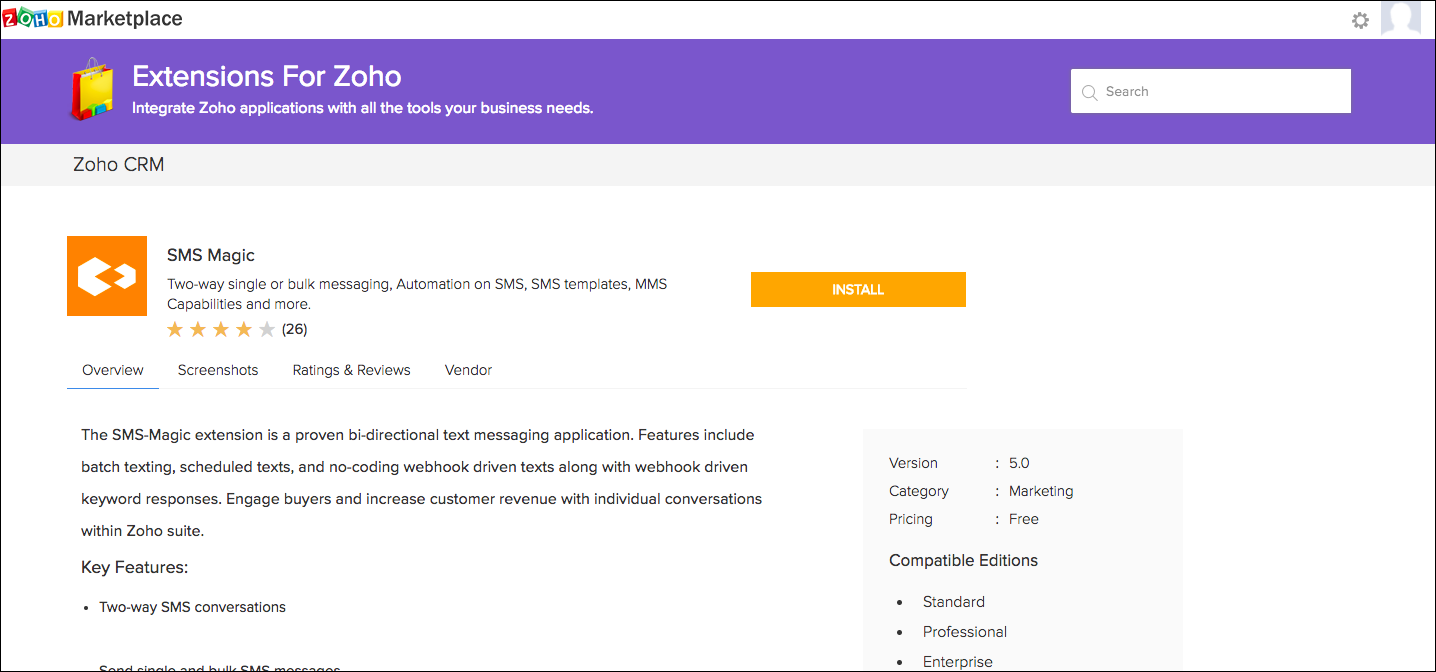Click the star rating row
Image resolution: width=1436 pixels, height=672 pixels.
point(220,329)
